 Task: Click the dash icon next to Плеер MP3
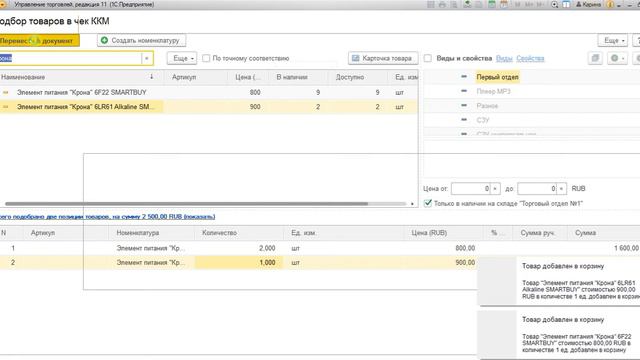464,91
